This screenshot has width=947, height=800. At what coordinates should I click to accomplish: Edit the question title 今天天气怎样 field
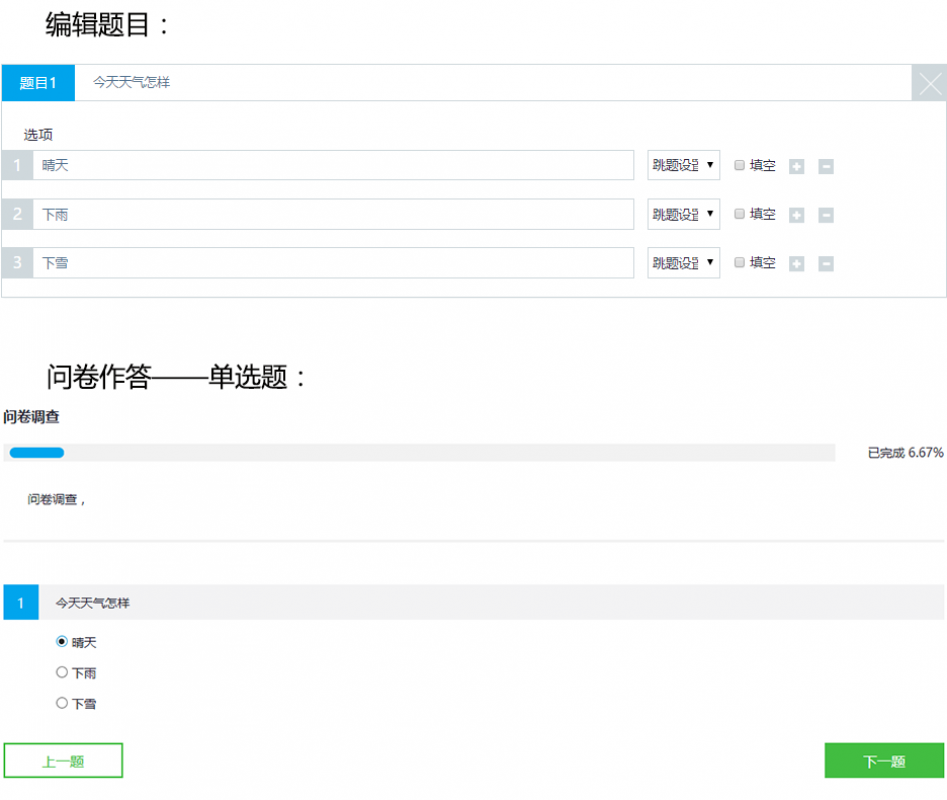[493, 83]
